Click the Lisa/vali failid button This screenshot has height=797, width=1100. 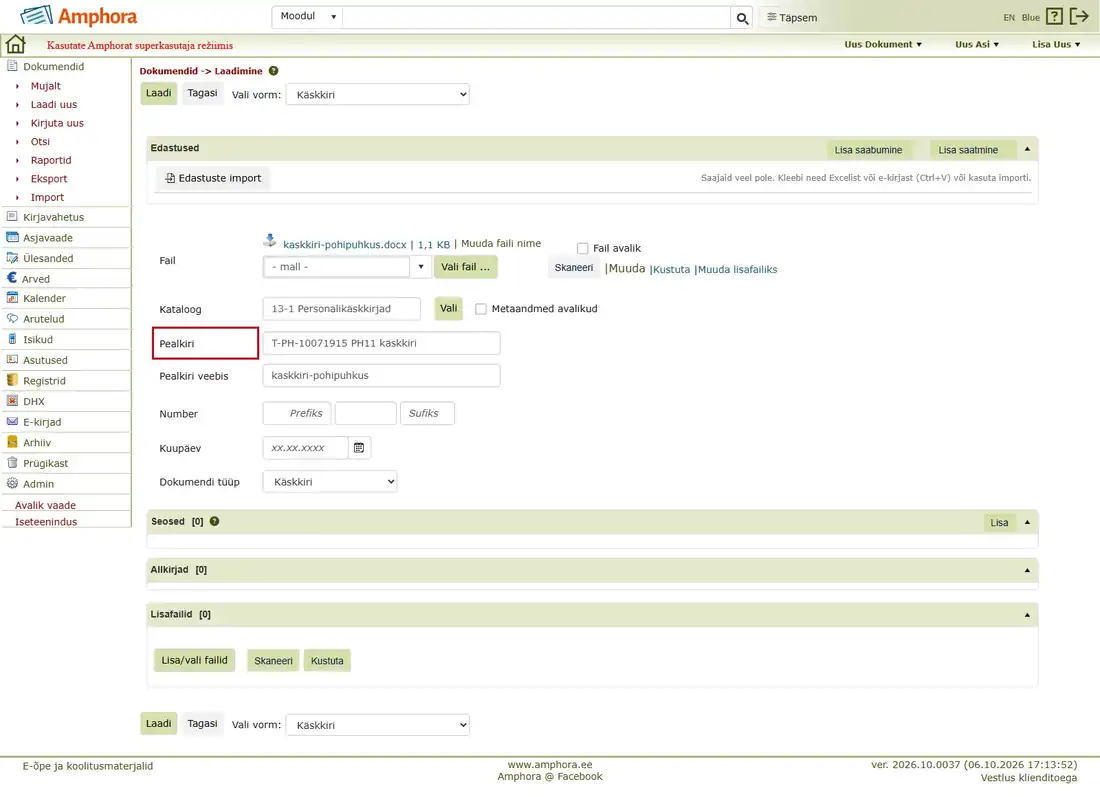[x=194, y=660]
